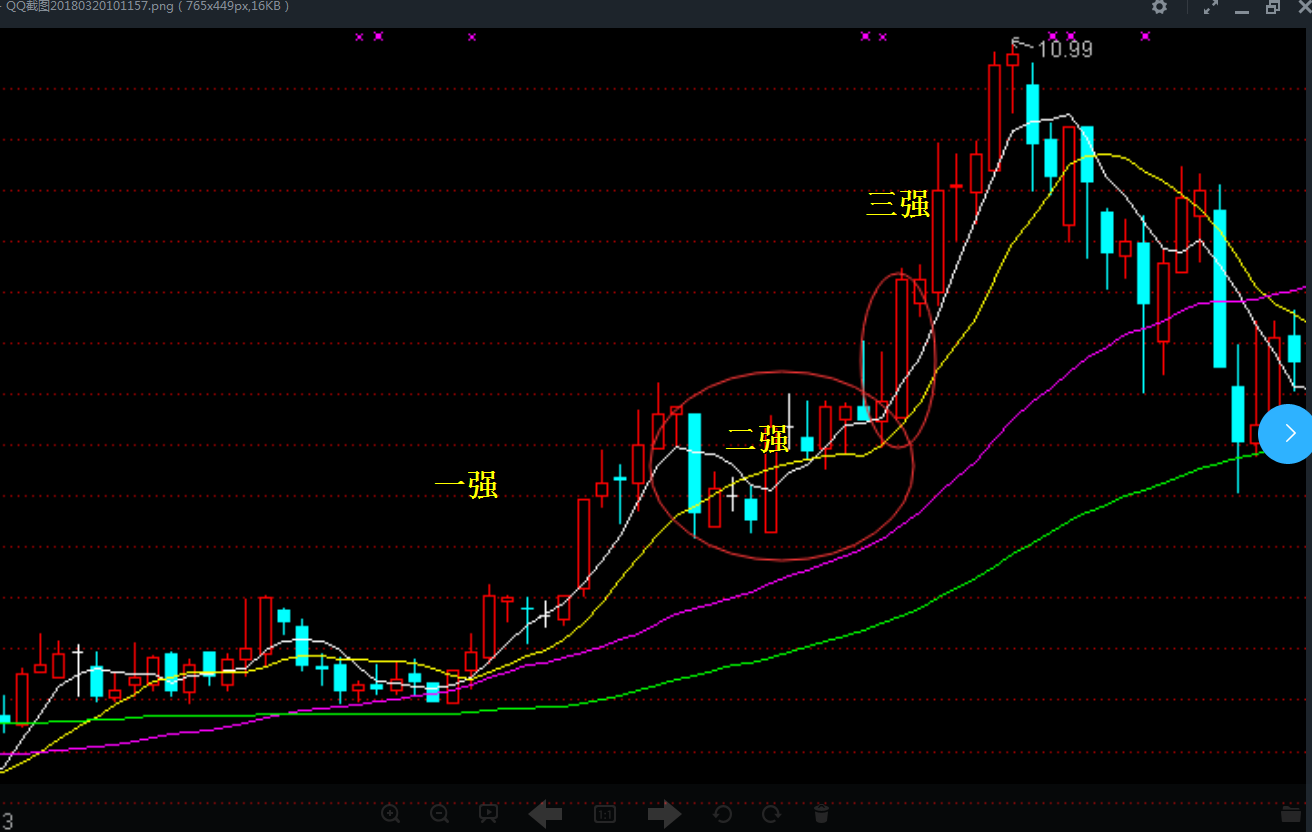
Task: Click the yellow 一强 label on the chart
Action: pos(466,486)
